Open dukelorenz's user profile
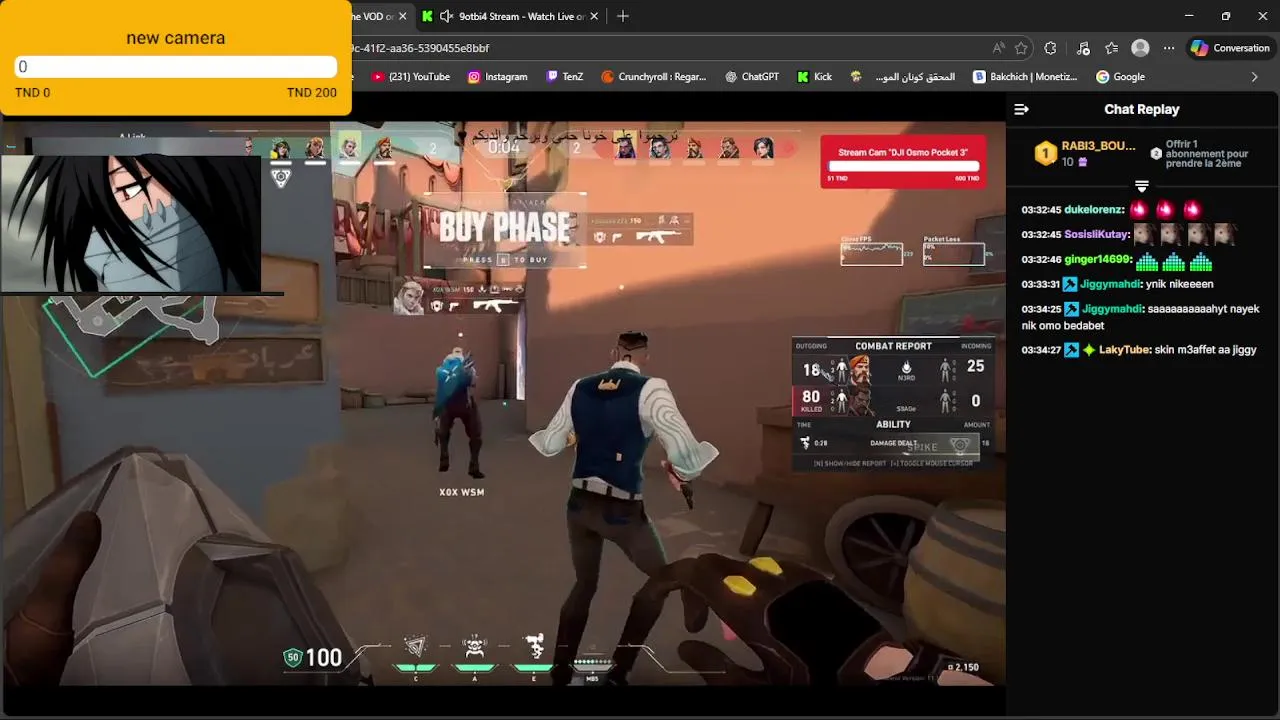This screenshot has width=1280, height=720. pos(1094,210)
